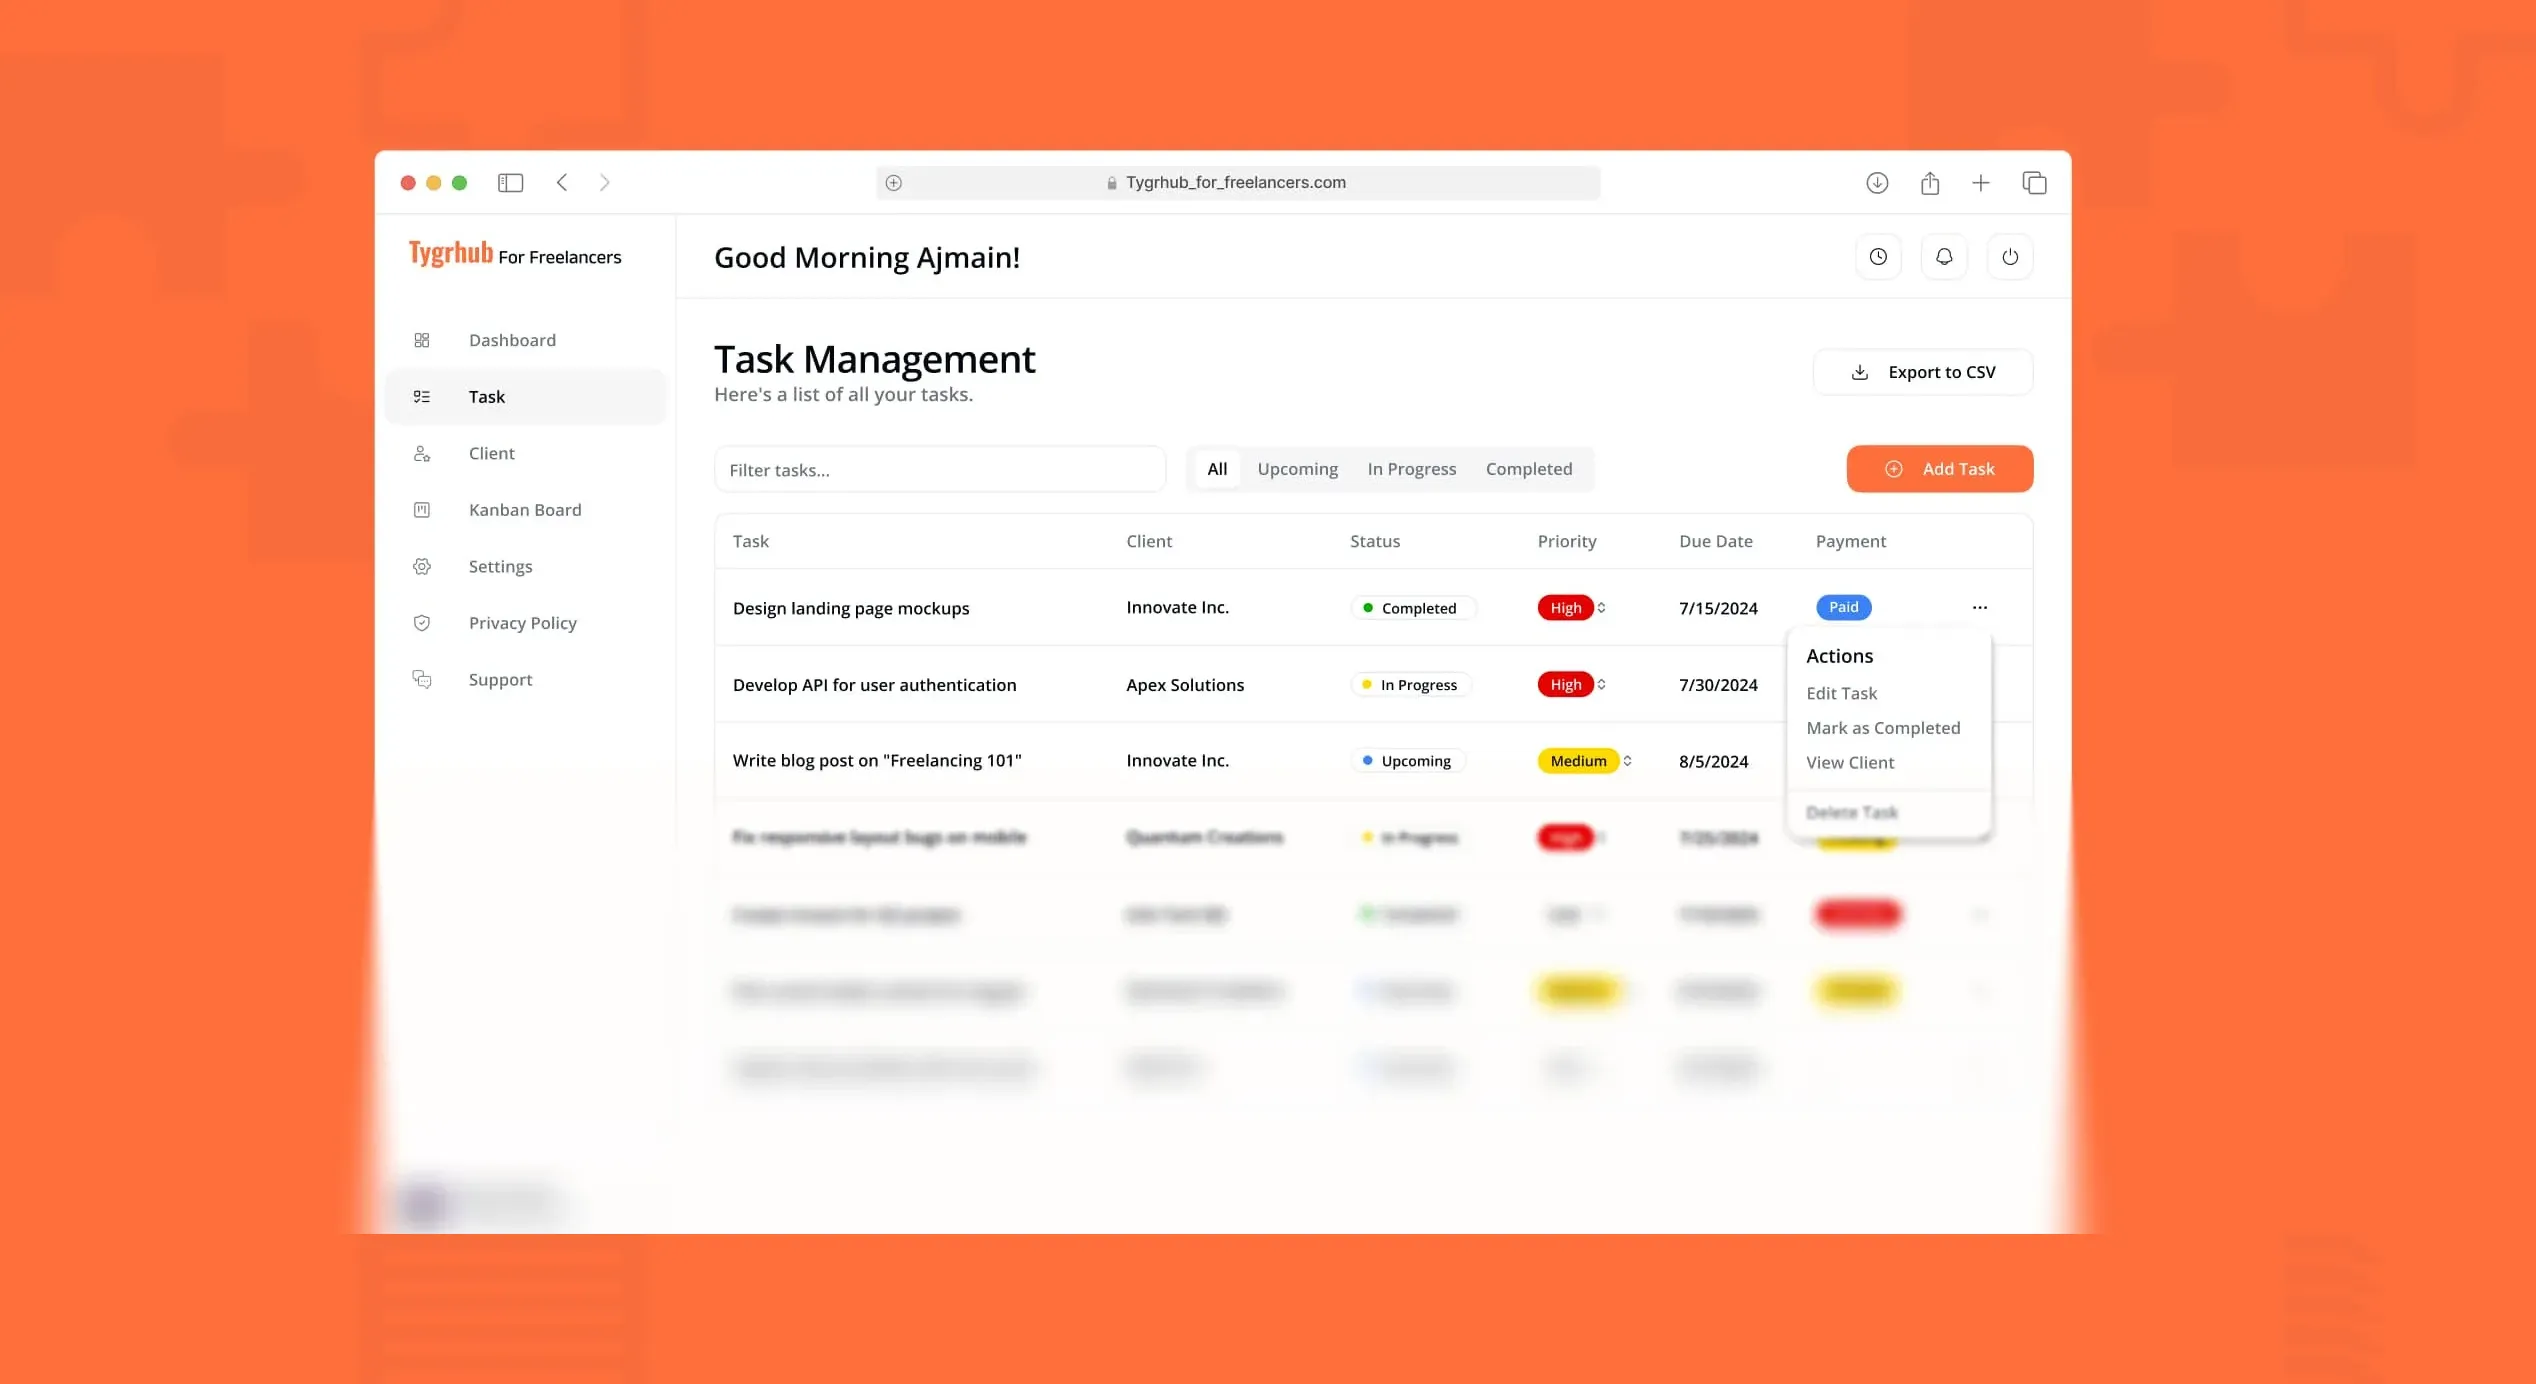Click the download icon on the Export to CSV button
The height and width of the screenshot is (1384, 2536).
[1859, 372]
